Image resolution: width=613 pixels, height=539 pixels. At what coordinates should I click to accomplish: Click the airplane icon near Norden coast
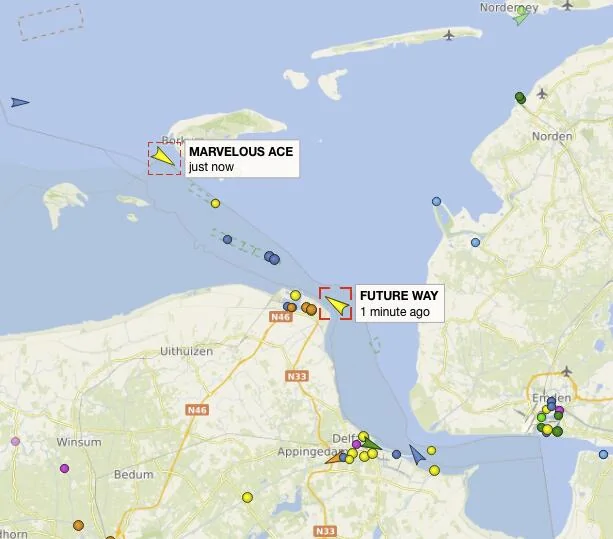[542, 93]
